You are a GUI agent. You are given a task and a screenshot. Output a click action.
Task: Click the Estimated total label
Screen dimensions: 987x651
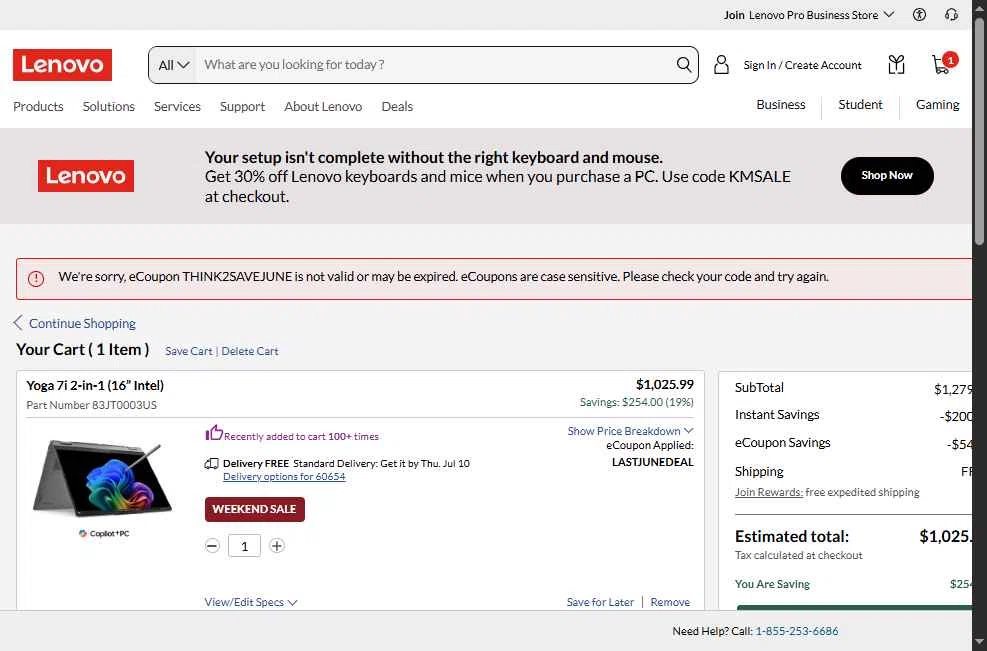point(792,536)
